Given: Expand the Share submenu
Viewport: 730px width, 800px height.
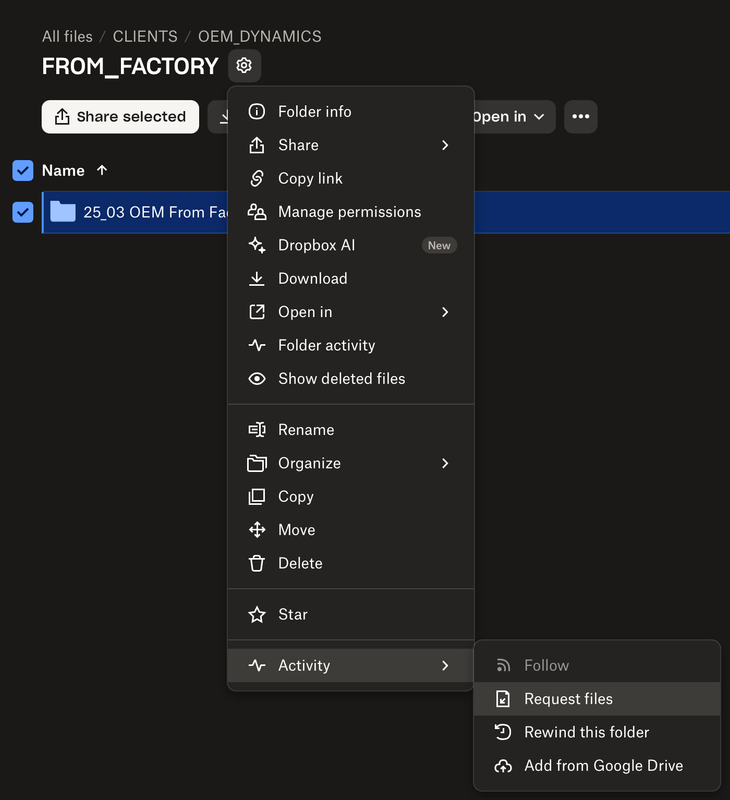Looking at the screenshot, I should click(x=445, y=145).
